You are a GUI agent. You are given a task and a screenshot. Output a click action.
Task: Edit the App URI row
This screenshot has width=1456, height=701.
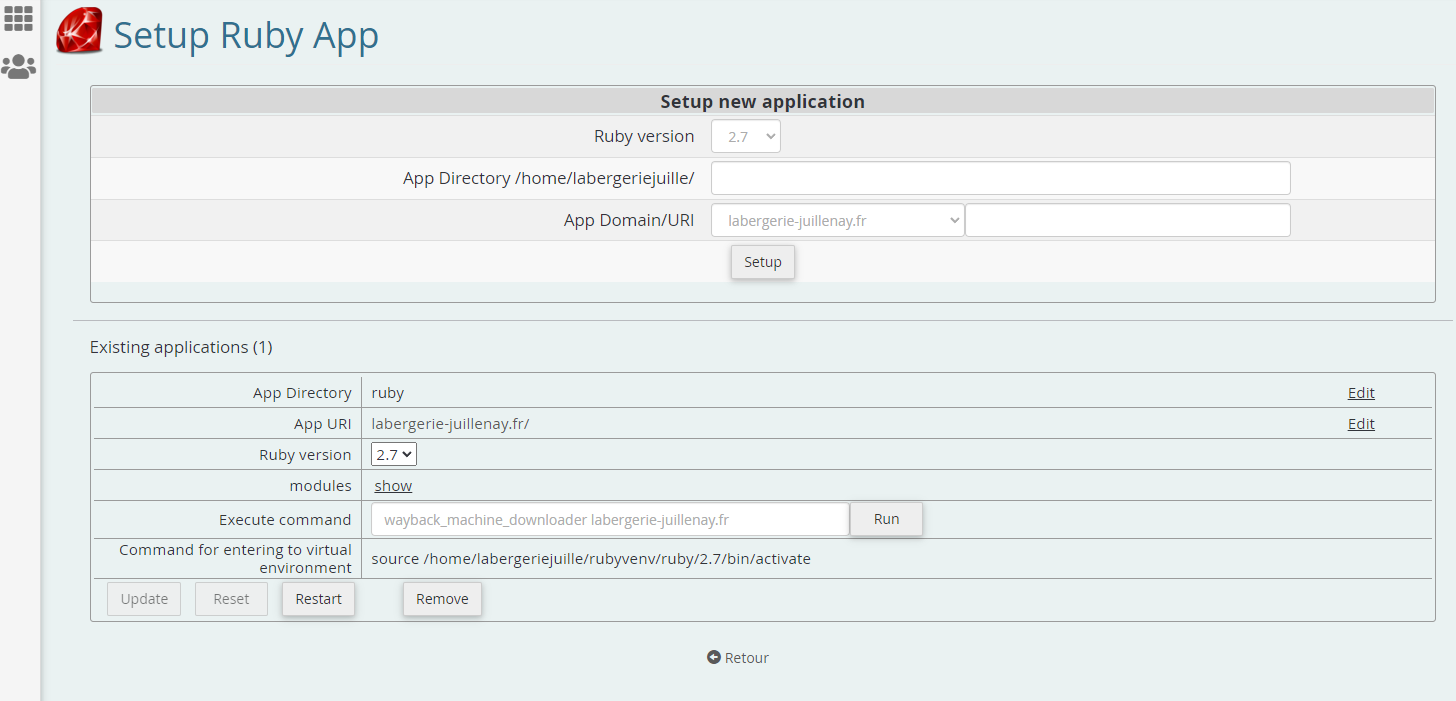point(1361,424)
